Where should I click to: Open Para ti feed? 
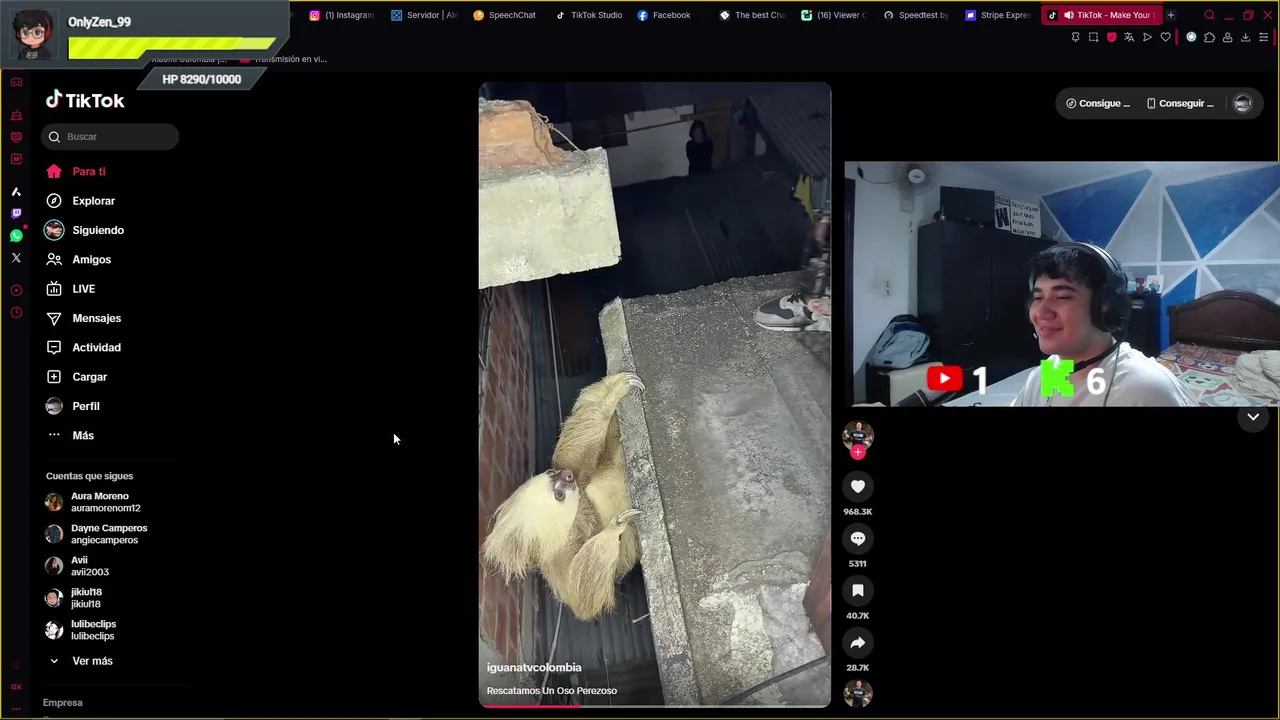pos(75,171)
